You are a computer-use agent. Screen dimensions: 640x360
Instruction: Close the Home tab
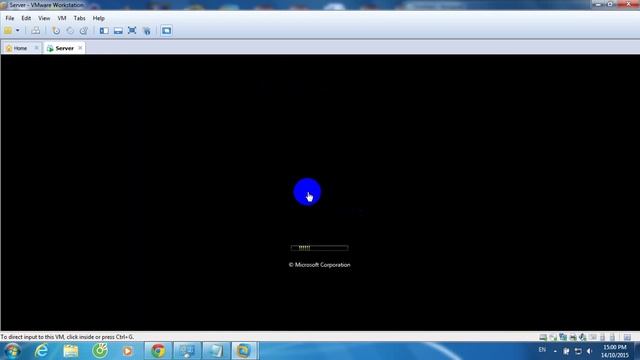[x=36, y=48]
